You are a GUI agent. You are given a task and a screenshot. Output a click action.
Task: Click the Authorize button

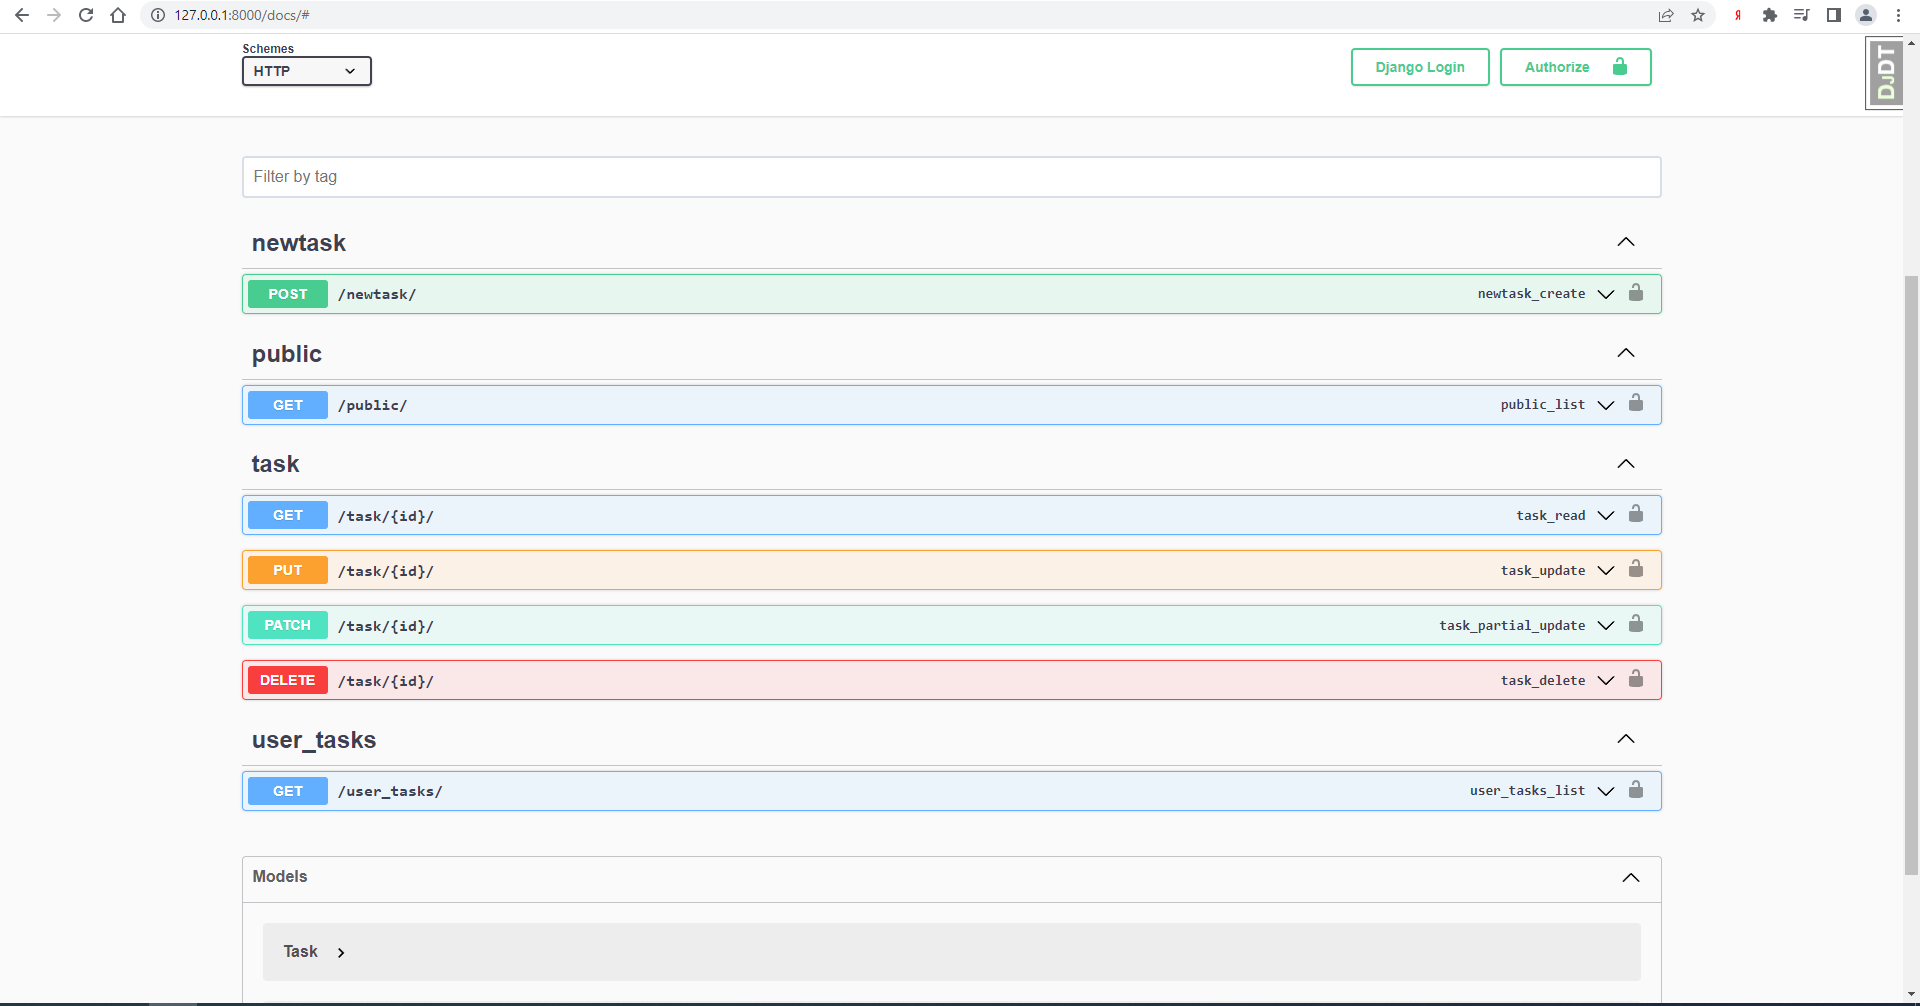pos(1575,67)
